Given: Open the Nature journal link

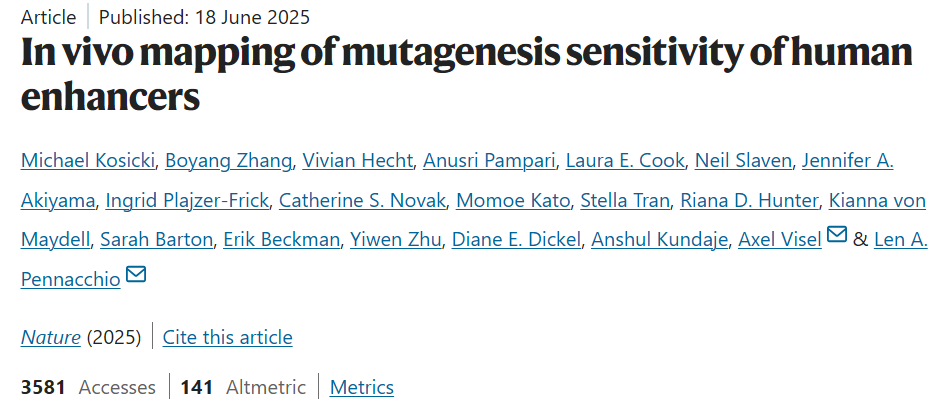Looking at the screenshot, I should 51,337.
